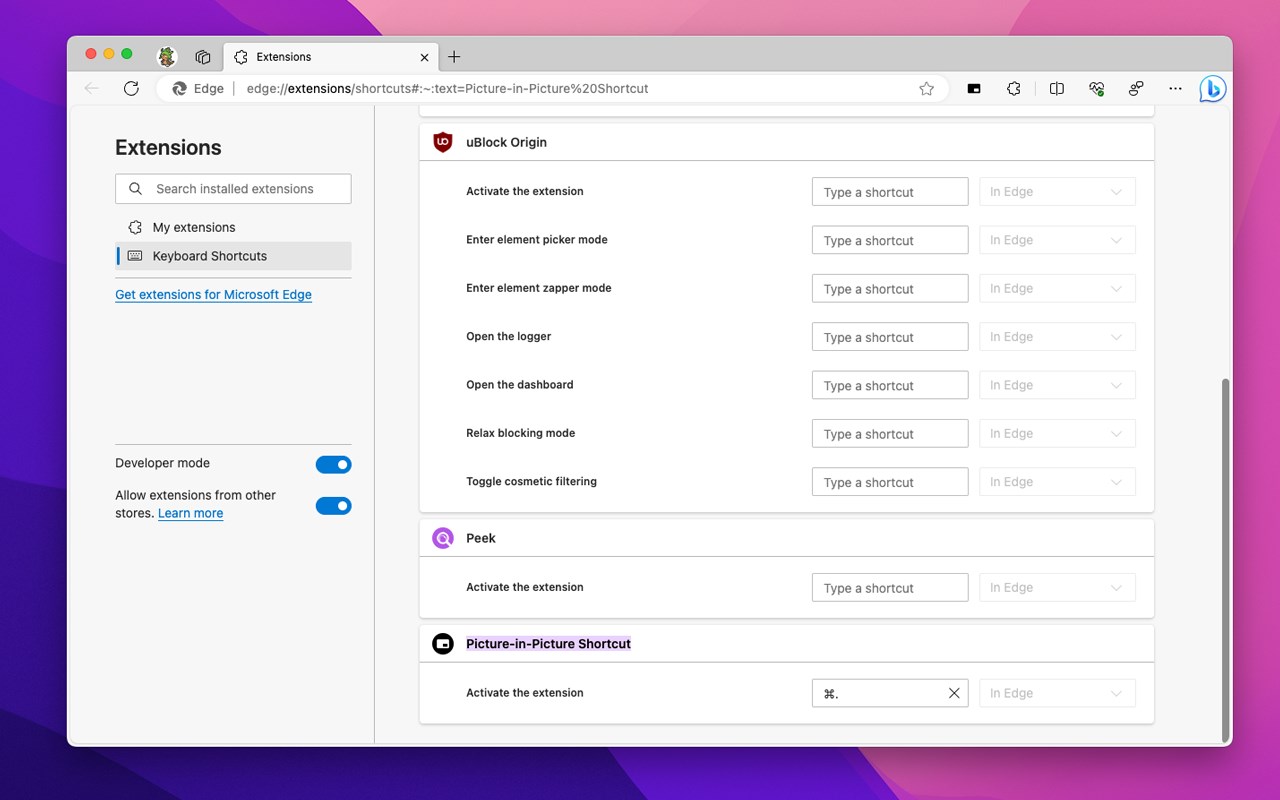Screen dimensions: 1280x800
Task: Click the Toggle cosmetic filtering label
Action: point(531,481)
